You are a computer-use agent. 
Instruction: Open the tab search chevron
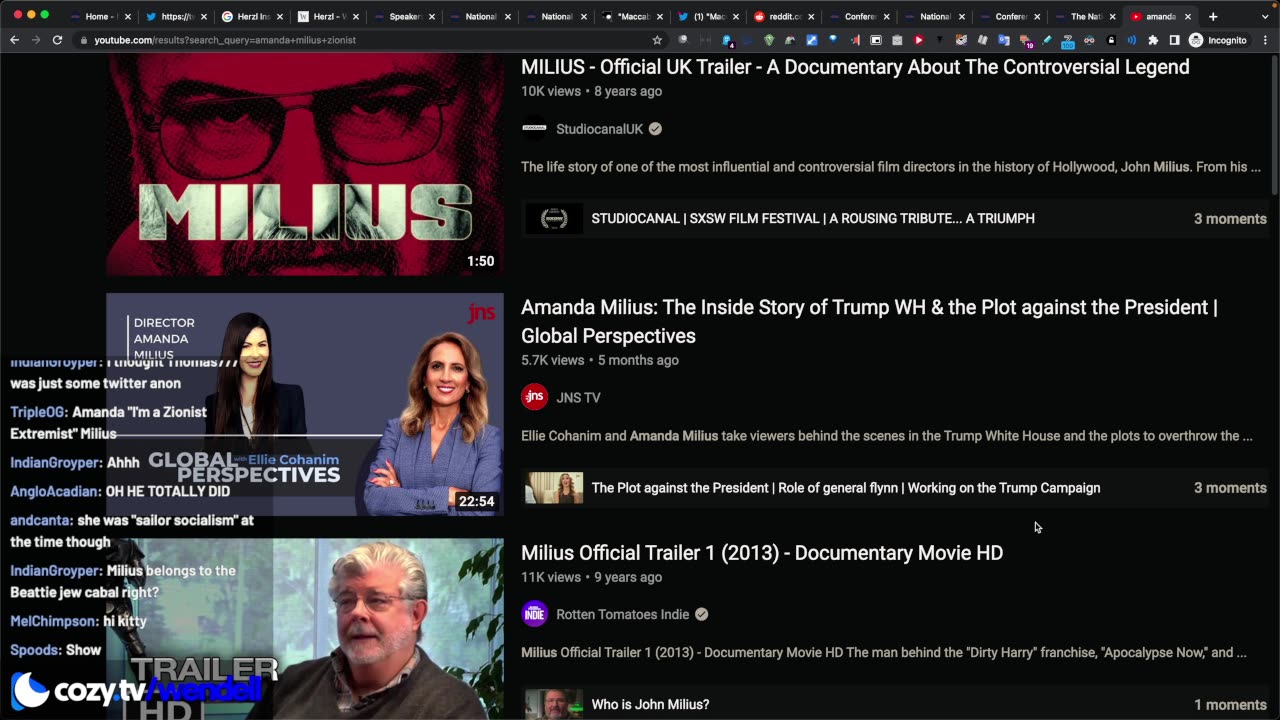pos(1265,16)
